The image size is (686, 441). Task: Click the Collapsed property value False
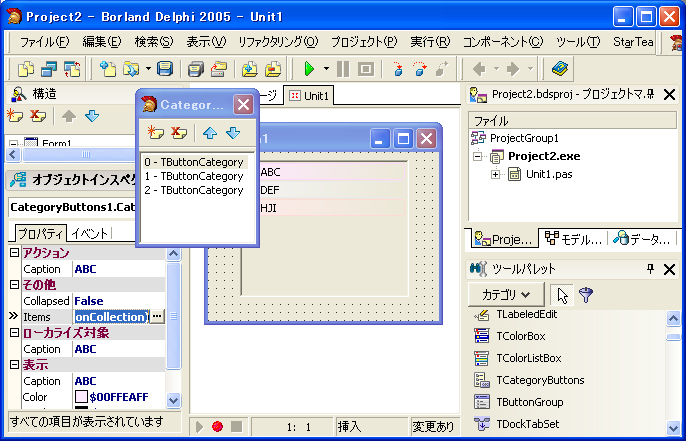(x=89, y=301)
